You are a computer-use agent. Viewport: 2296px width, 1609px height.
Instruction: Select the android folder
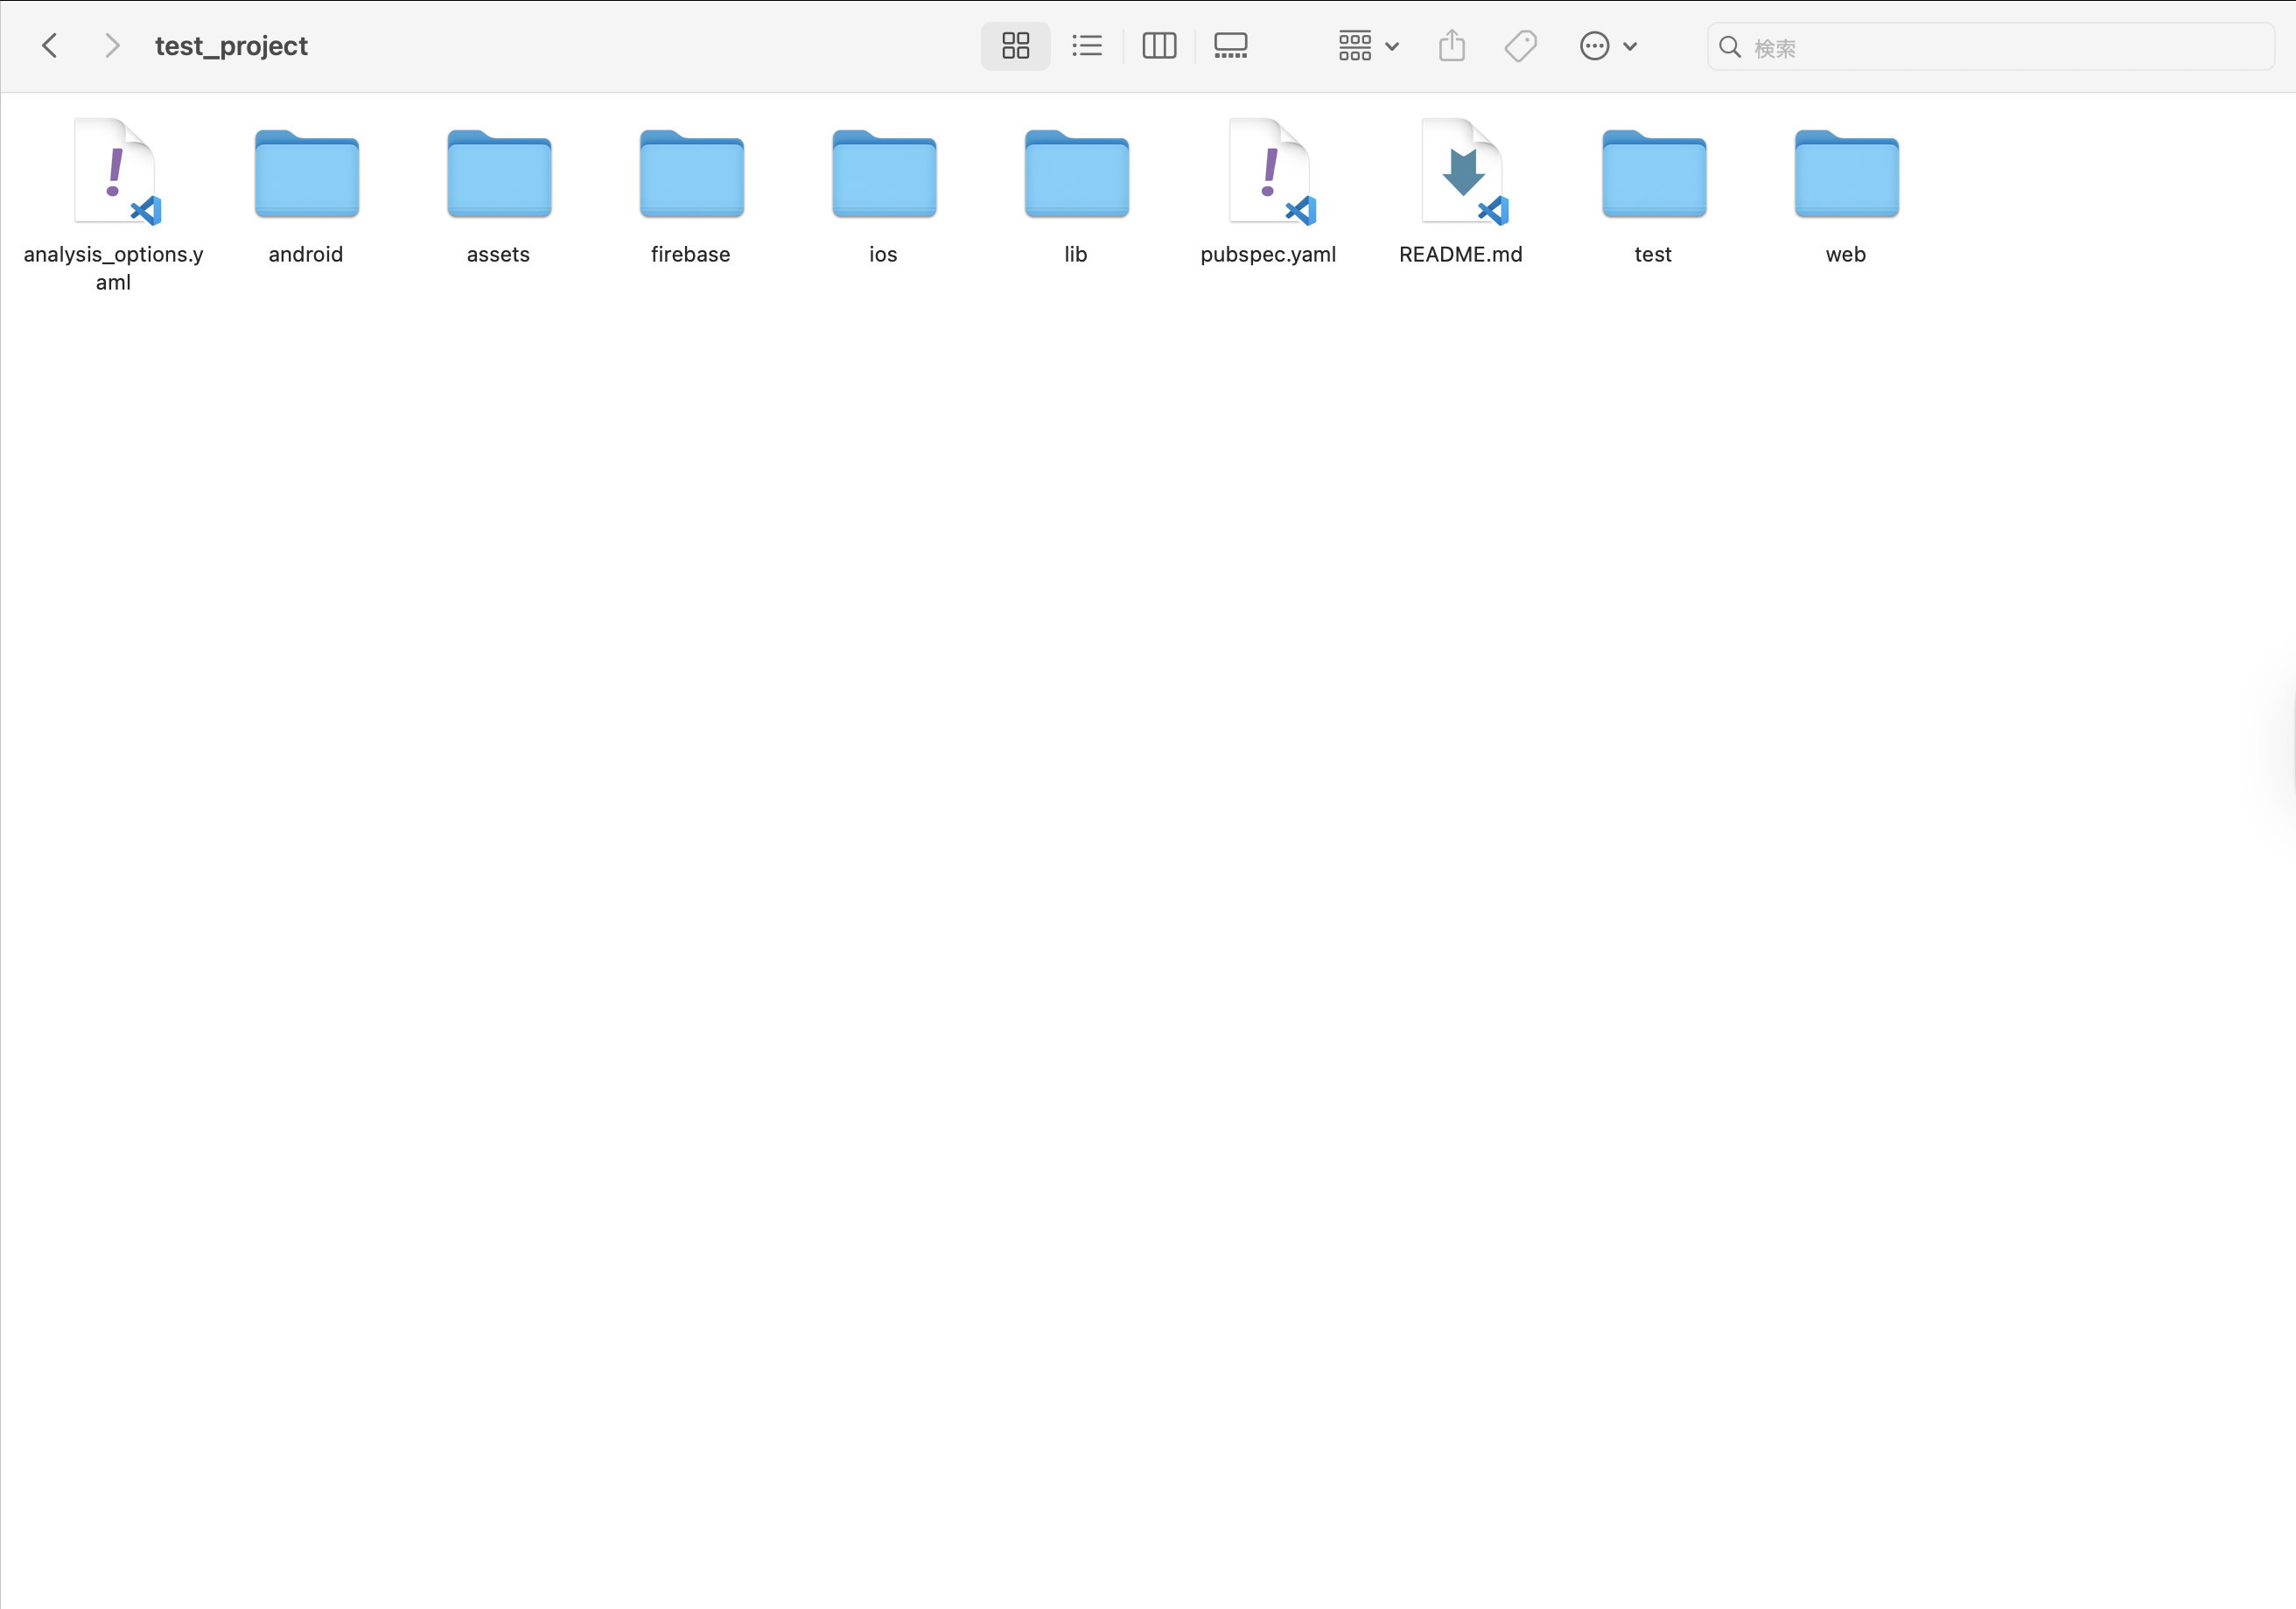pyautogui.click(x=306, y=174)
